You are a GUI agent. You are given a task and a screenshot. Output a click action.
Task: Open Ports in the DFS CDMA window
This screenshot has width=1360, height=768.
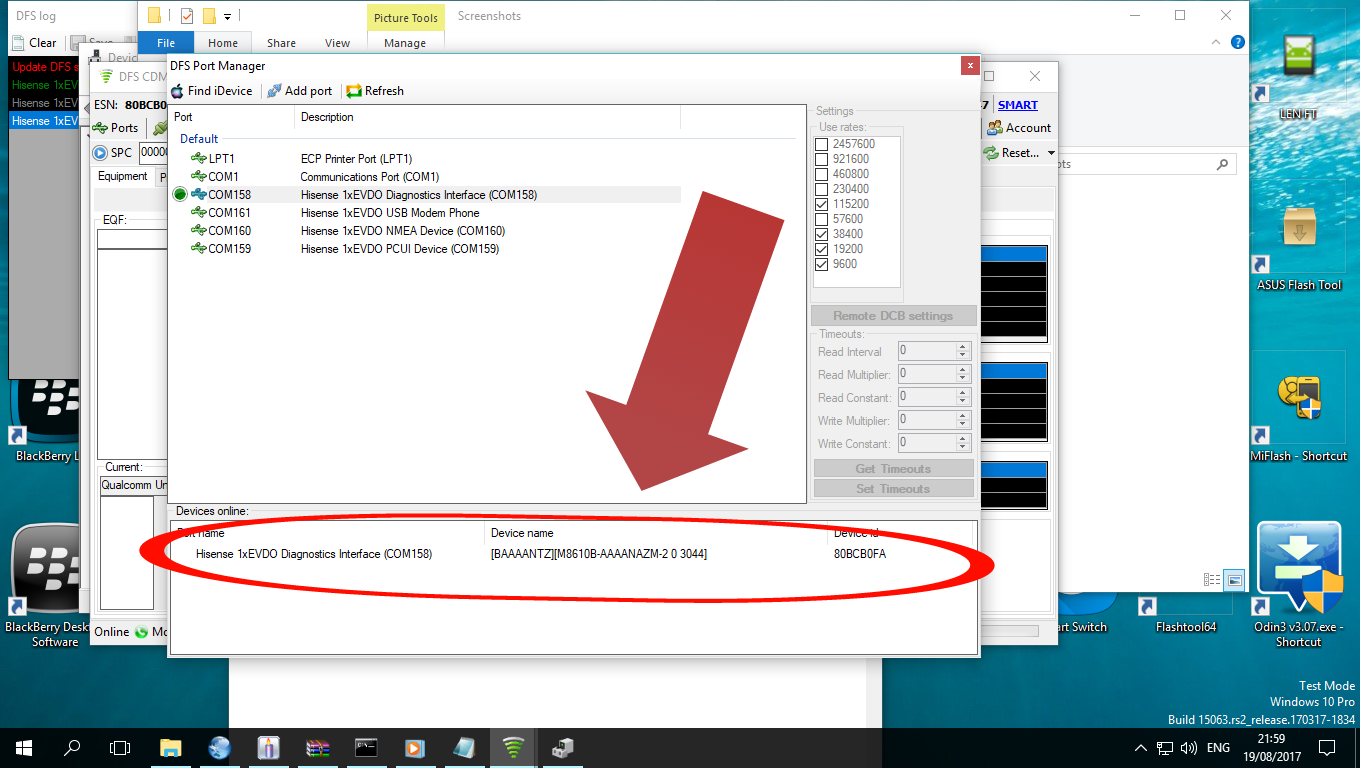coord(115,128)
